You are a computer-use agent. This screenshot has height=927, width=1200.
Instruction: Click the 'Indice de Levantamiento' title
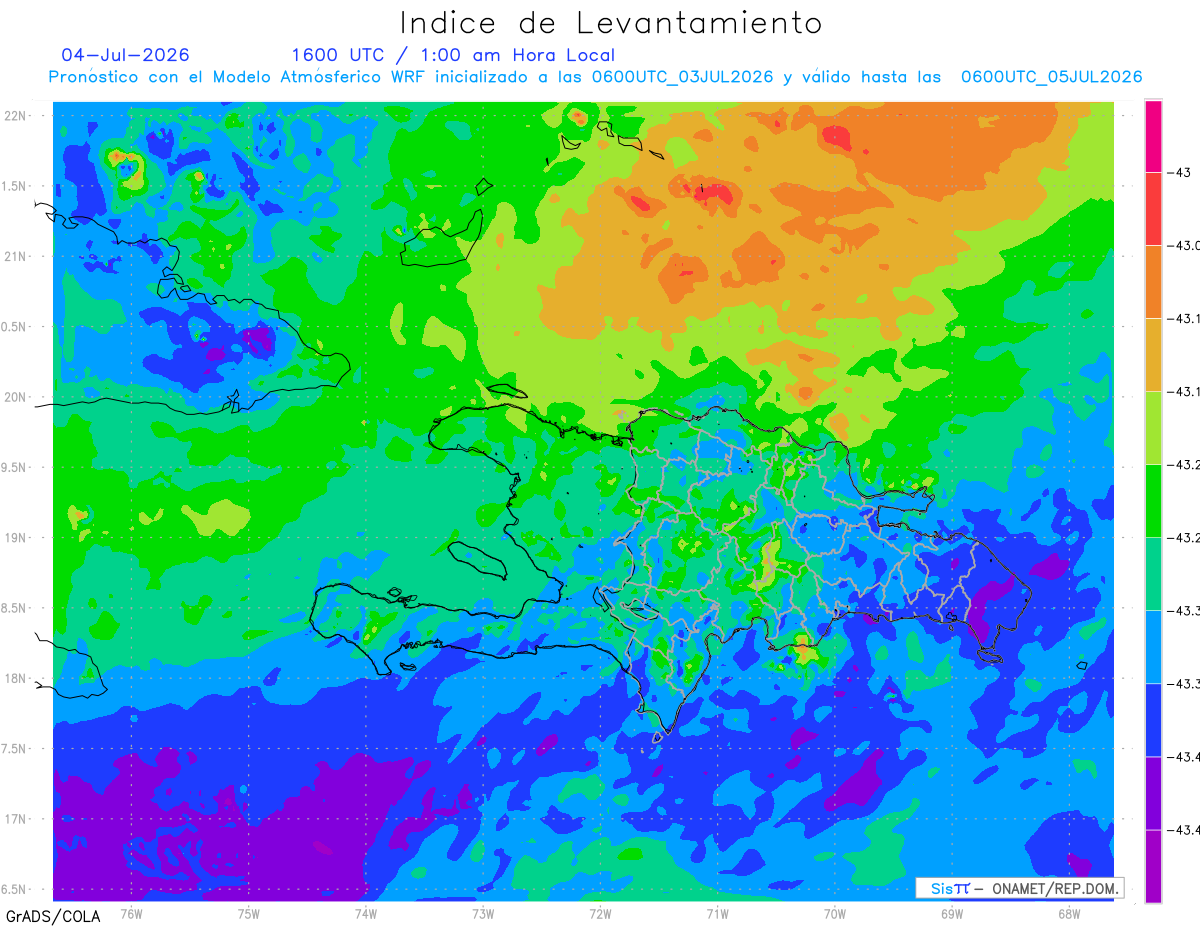[x=611, y=22]
